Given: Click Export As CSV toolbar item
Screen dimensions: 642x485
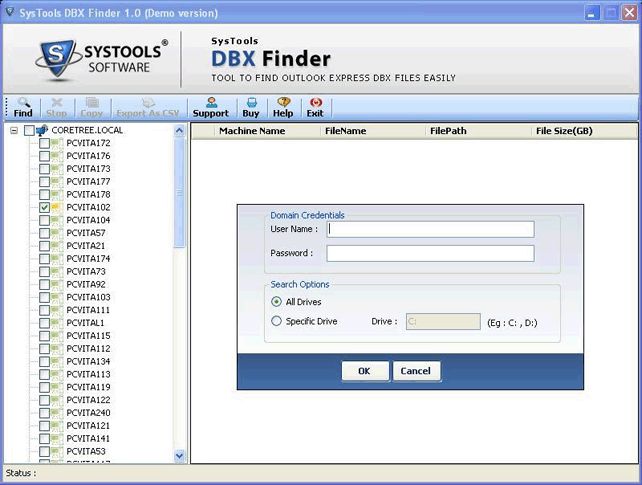Looking at the screenshot, I should pos(147,108).
